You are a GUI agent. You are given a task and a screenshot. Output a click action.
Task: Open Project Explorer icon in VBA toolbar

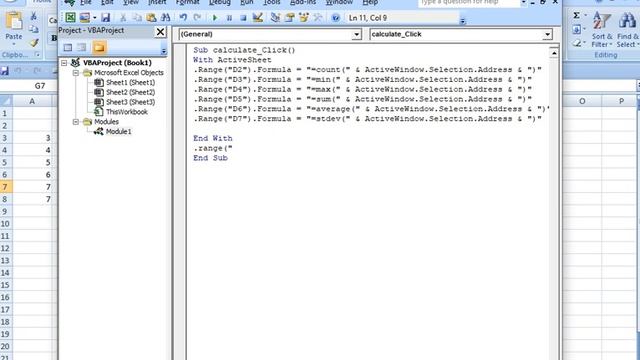point(275,18)
